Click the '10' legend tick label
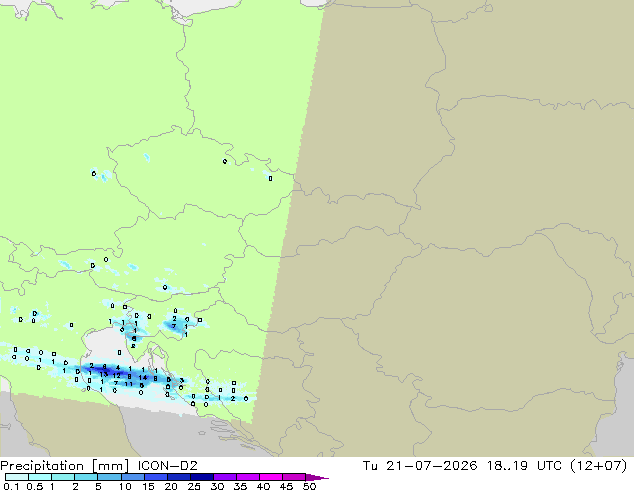 pos(125,486)
